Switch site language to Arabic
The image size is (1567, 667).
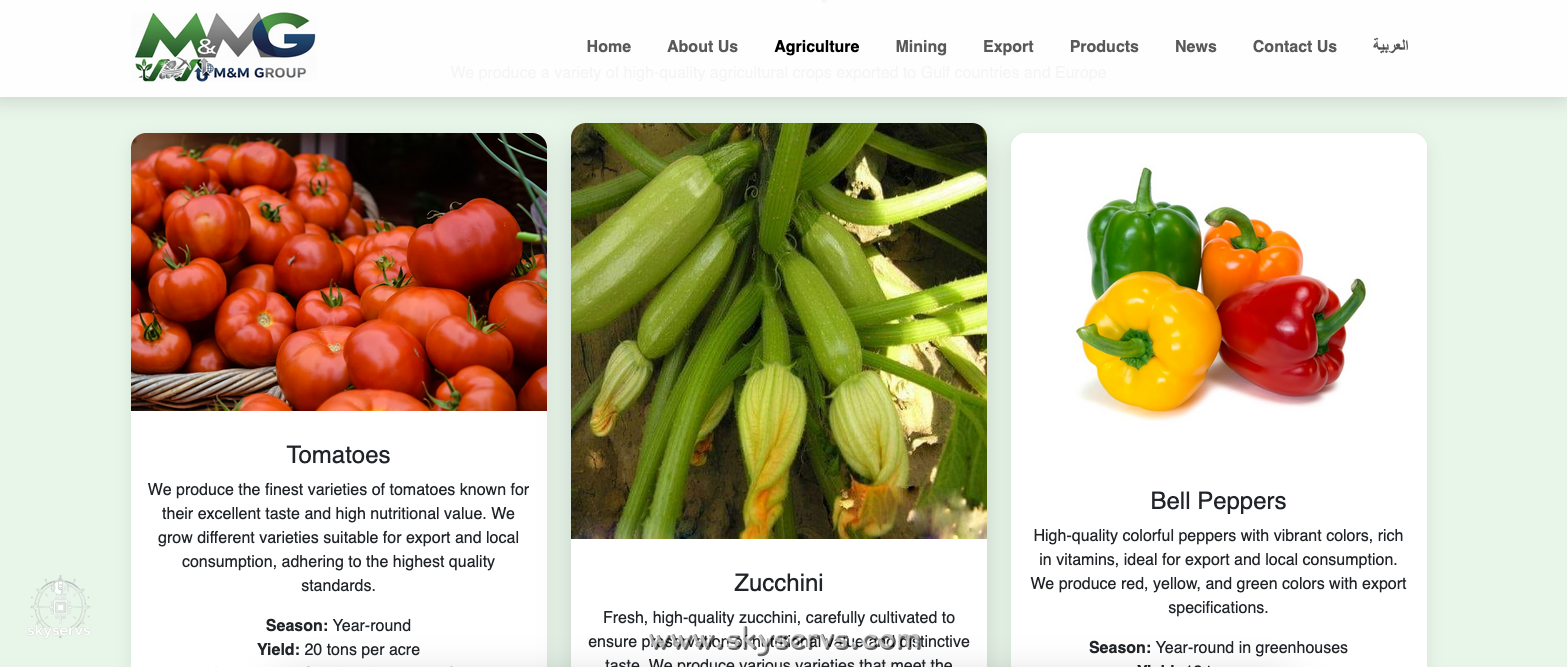click(1390, 46)
